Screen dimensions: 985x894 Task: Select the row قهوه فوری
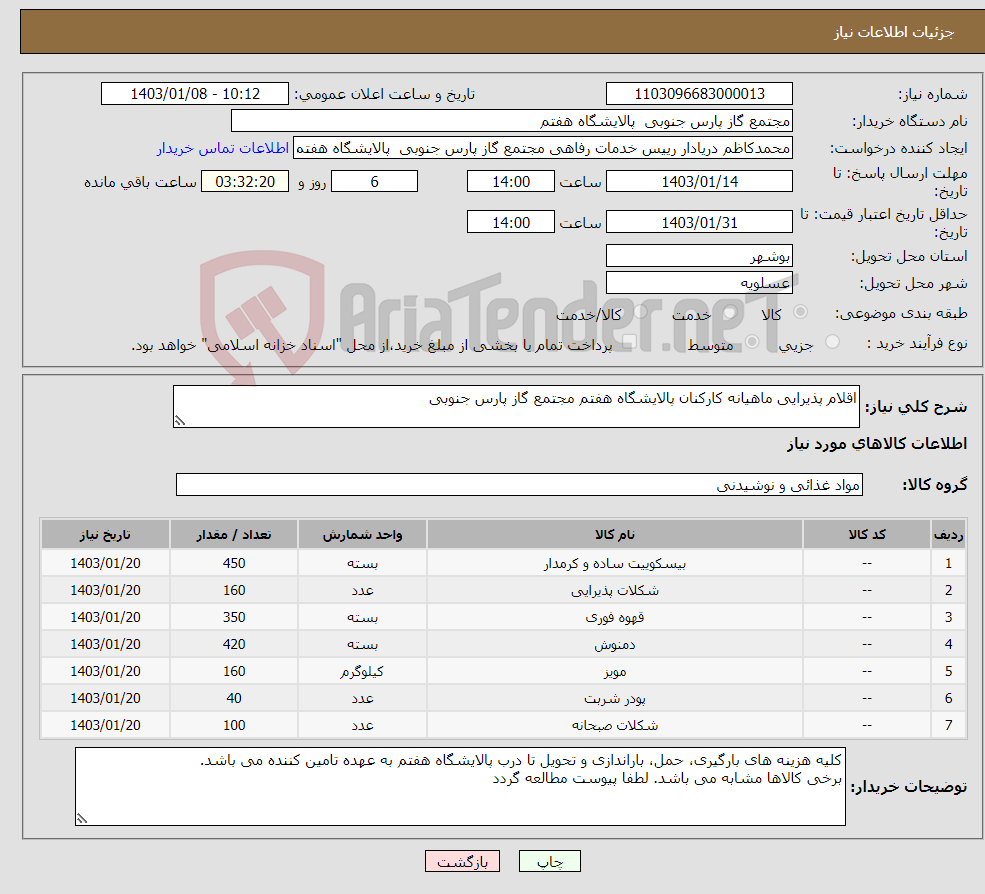(x=503, y=618)
